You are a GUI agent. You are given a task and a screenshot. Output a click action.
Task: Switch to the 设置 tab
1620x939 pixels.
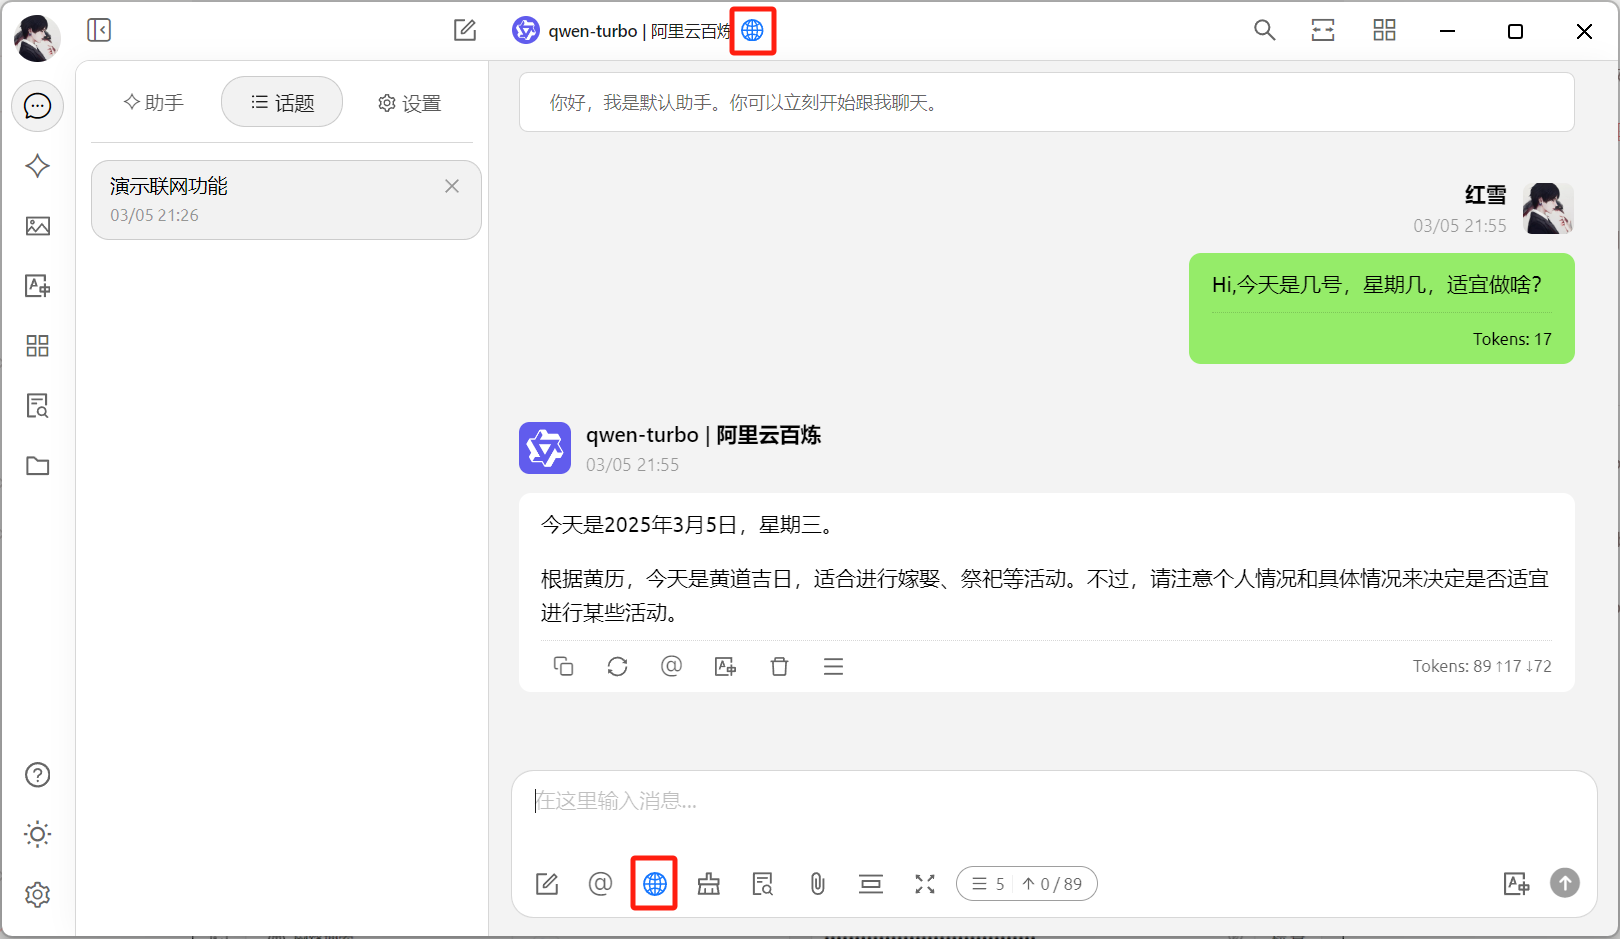[x=409, y=103]
